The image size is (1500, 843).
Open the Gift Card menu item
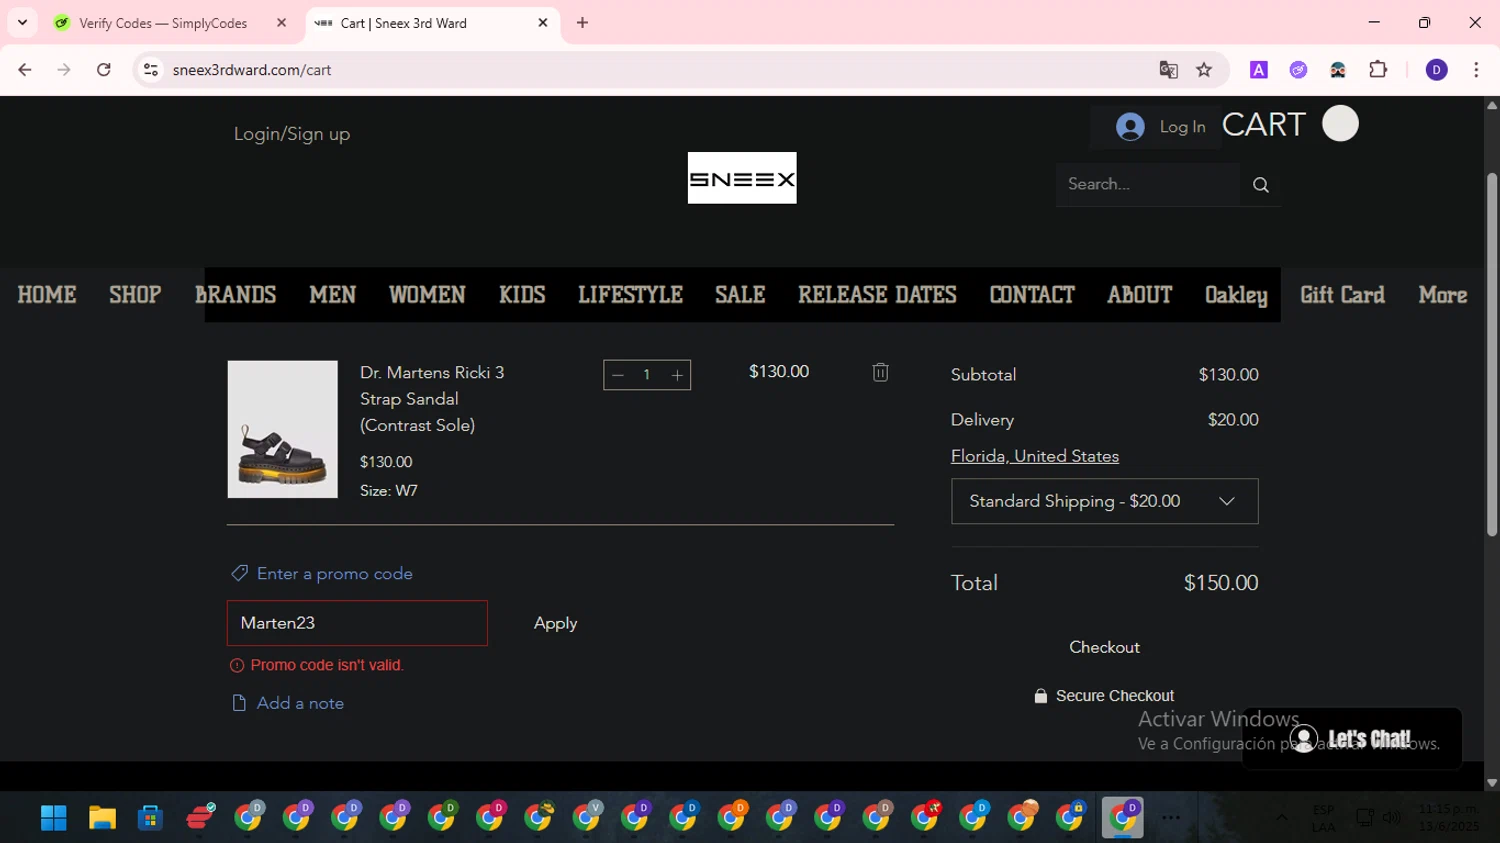pos(1342,295)
